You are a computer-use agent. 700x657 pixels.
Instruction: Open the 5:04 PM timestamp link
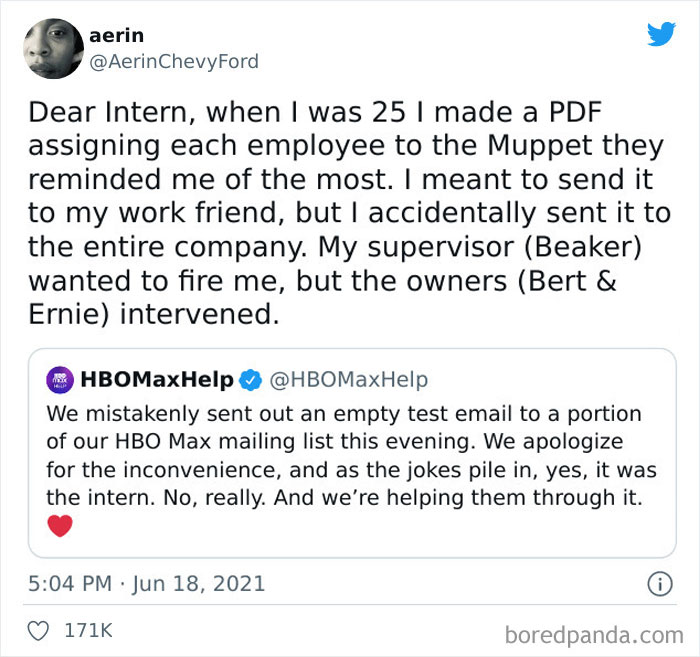click(x=68, y=584)
